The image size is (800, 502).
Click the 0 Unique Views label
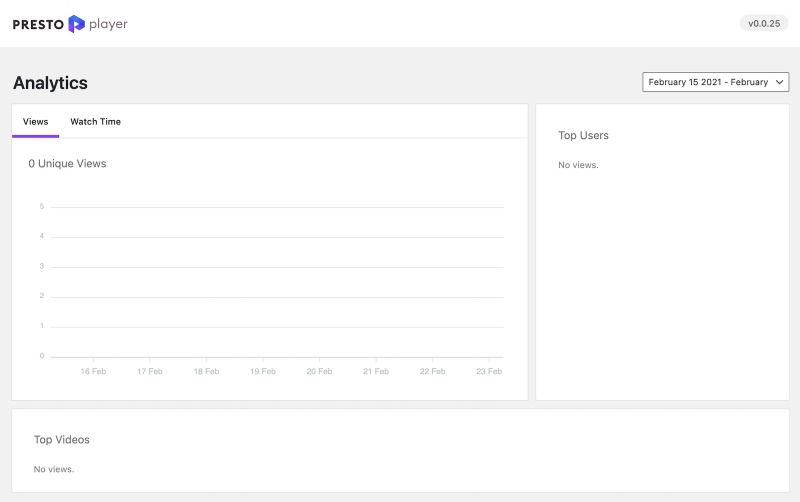(67, 163)
